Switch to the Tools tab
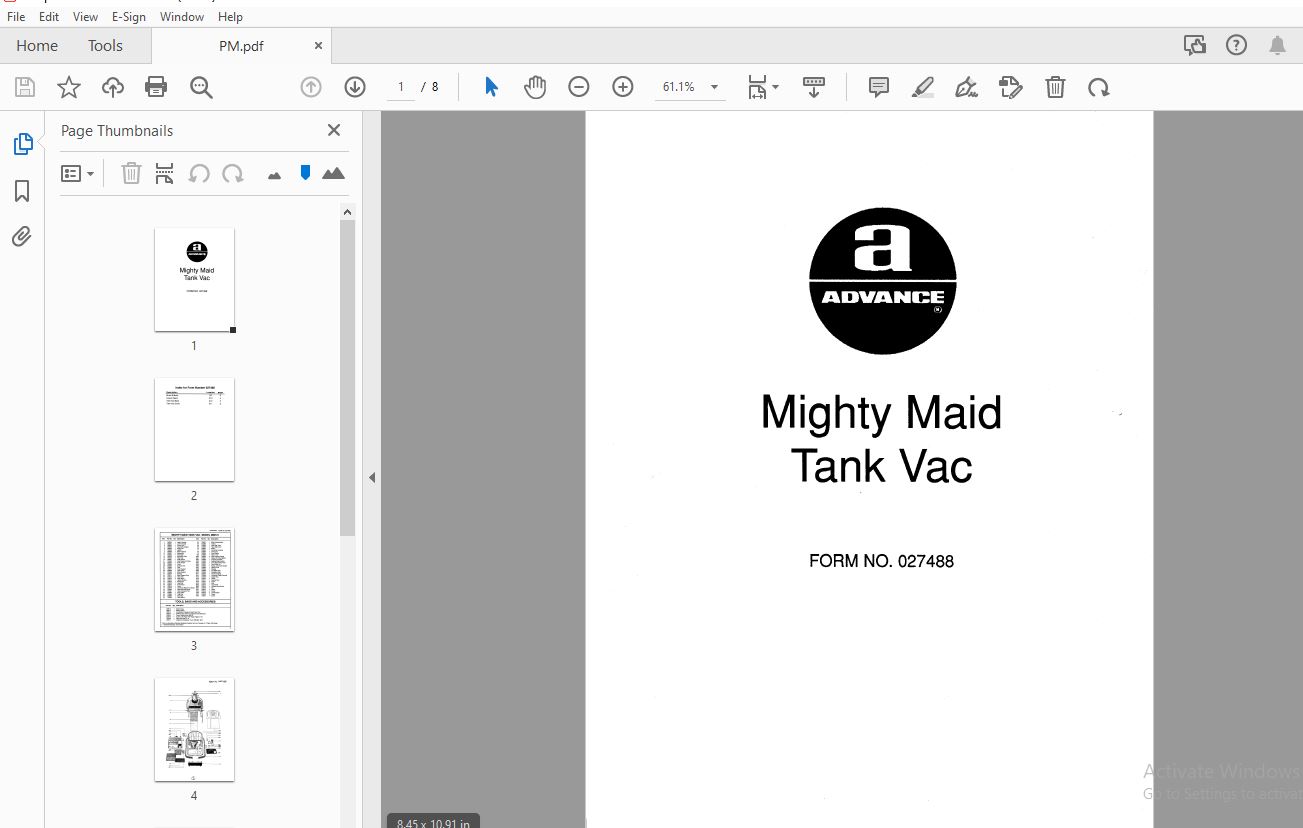This screenshot has height=828, width=1303. (x=105, y=45)
